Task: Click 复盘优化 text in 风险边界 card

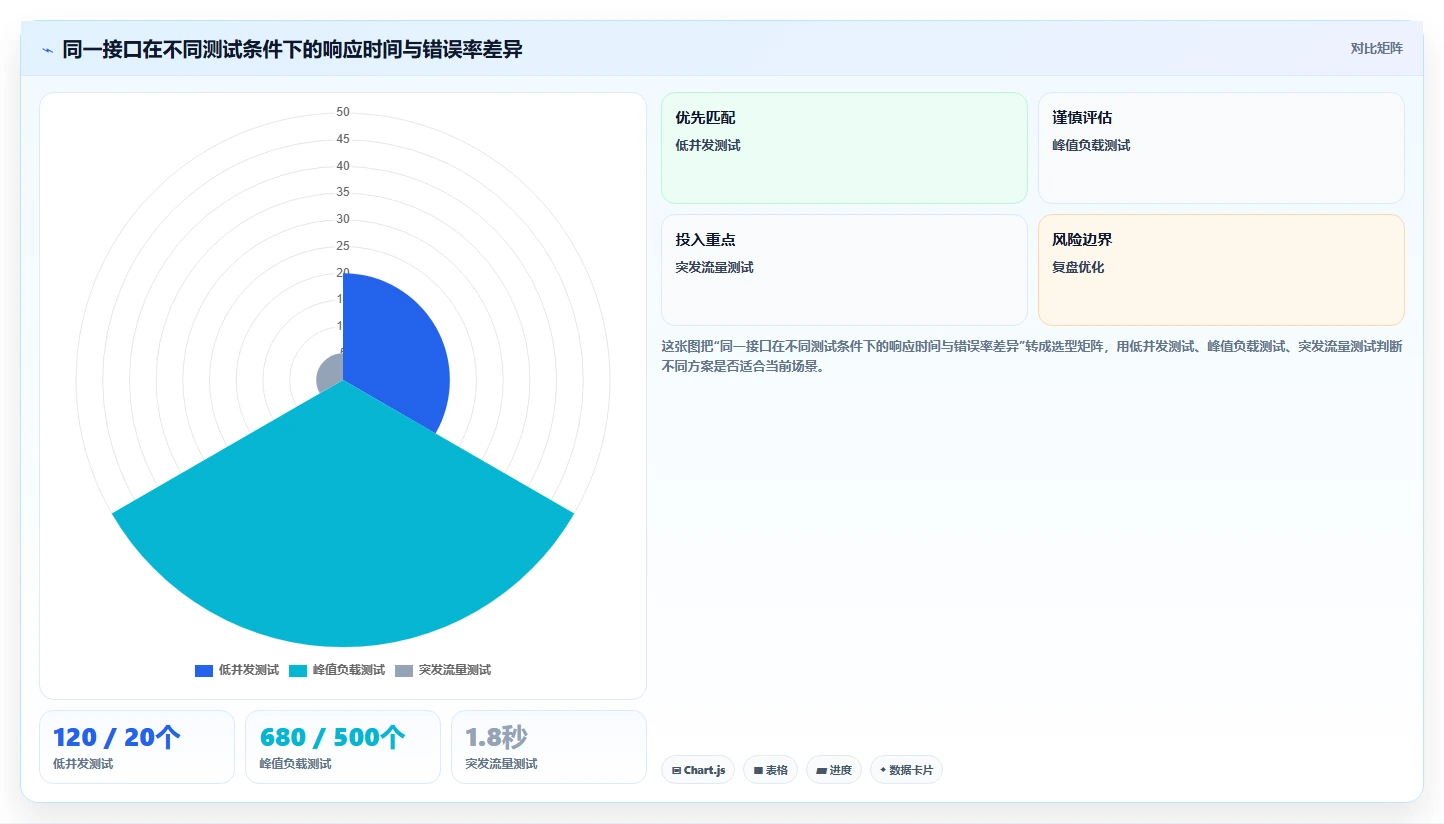Action: coord(1078,267)
